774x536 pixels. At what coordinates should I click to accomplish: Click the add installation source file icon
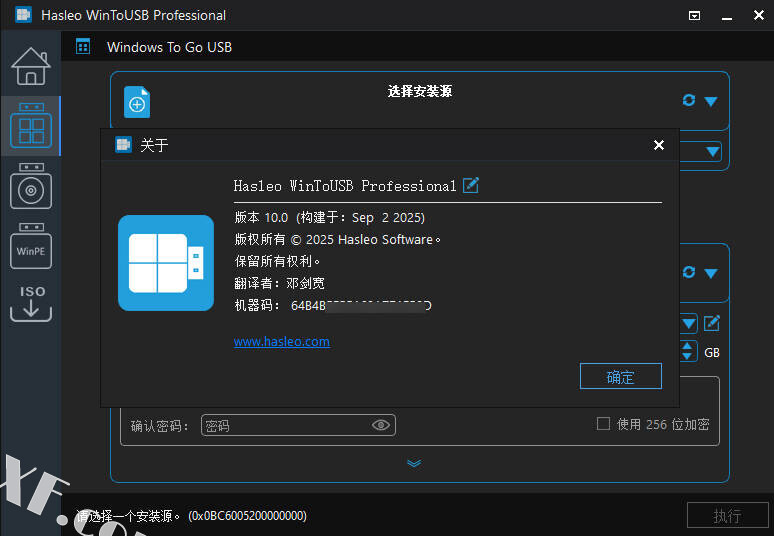137,102
